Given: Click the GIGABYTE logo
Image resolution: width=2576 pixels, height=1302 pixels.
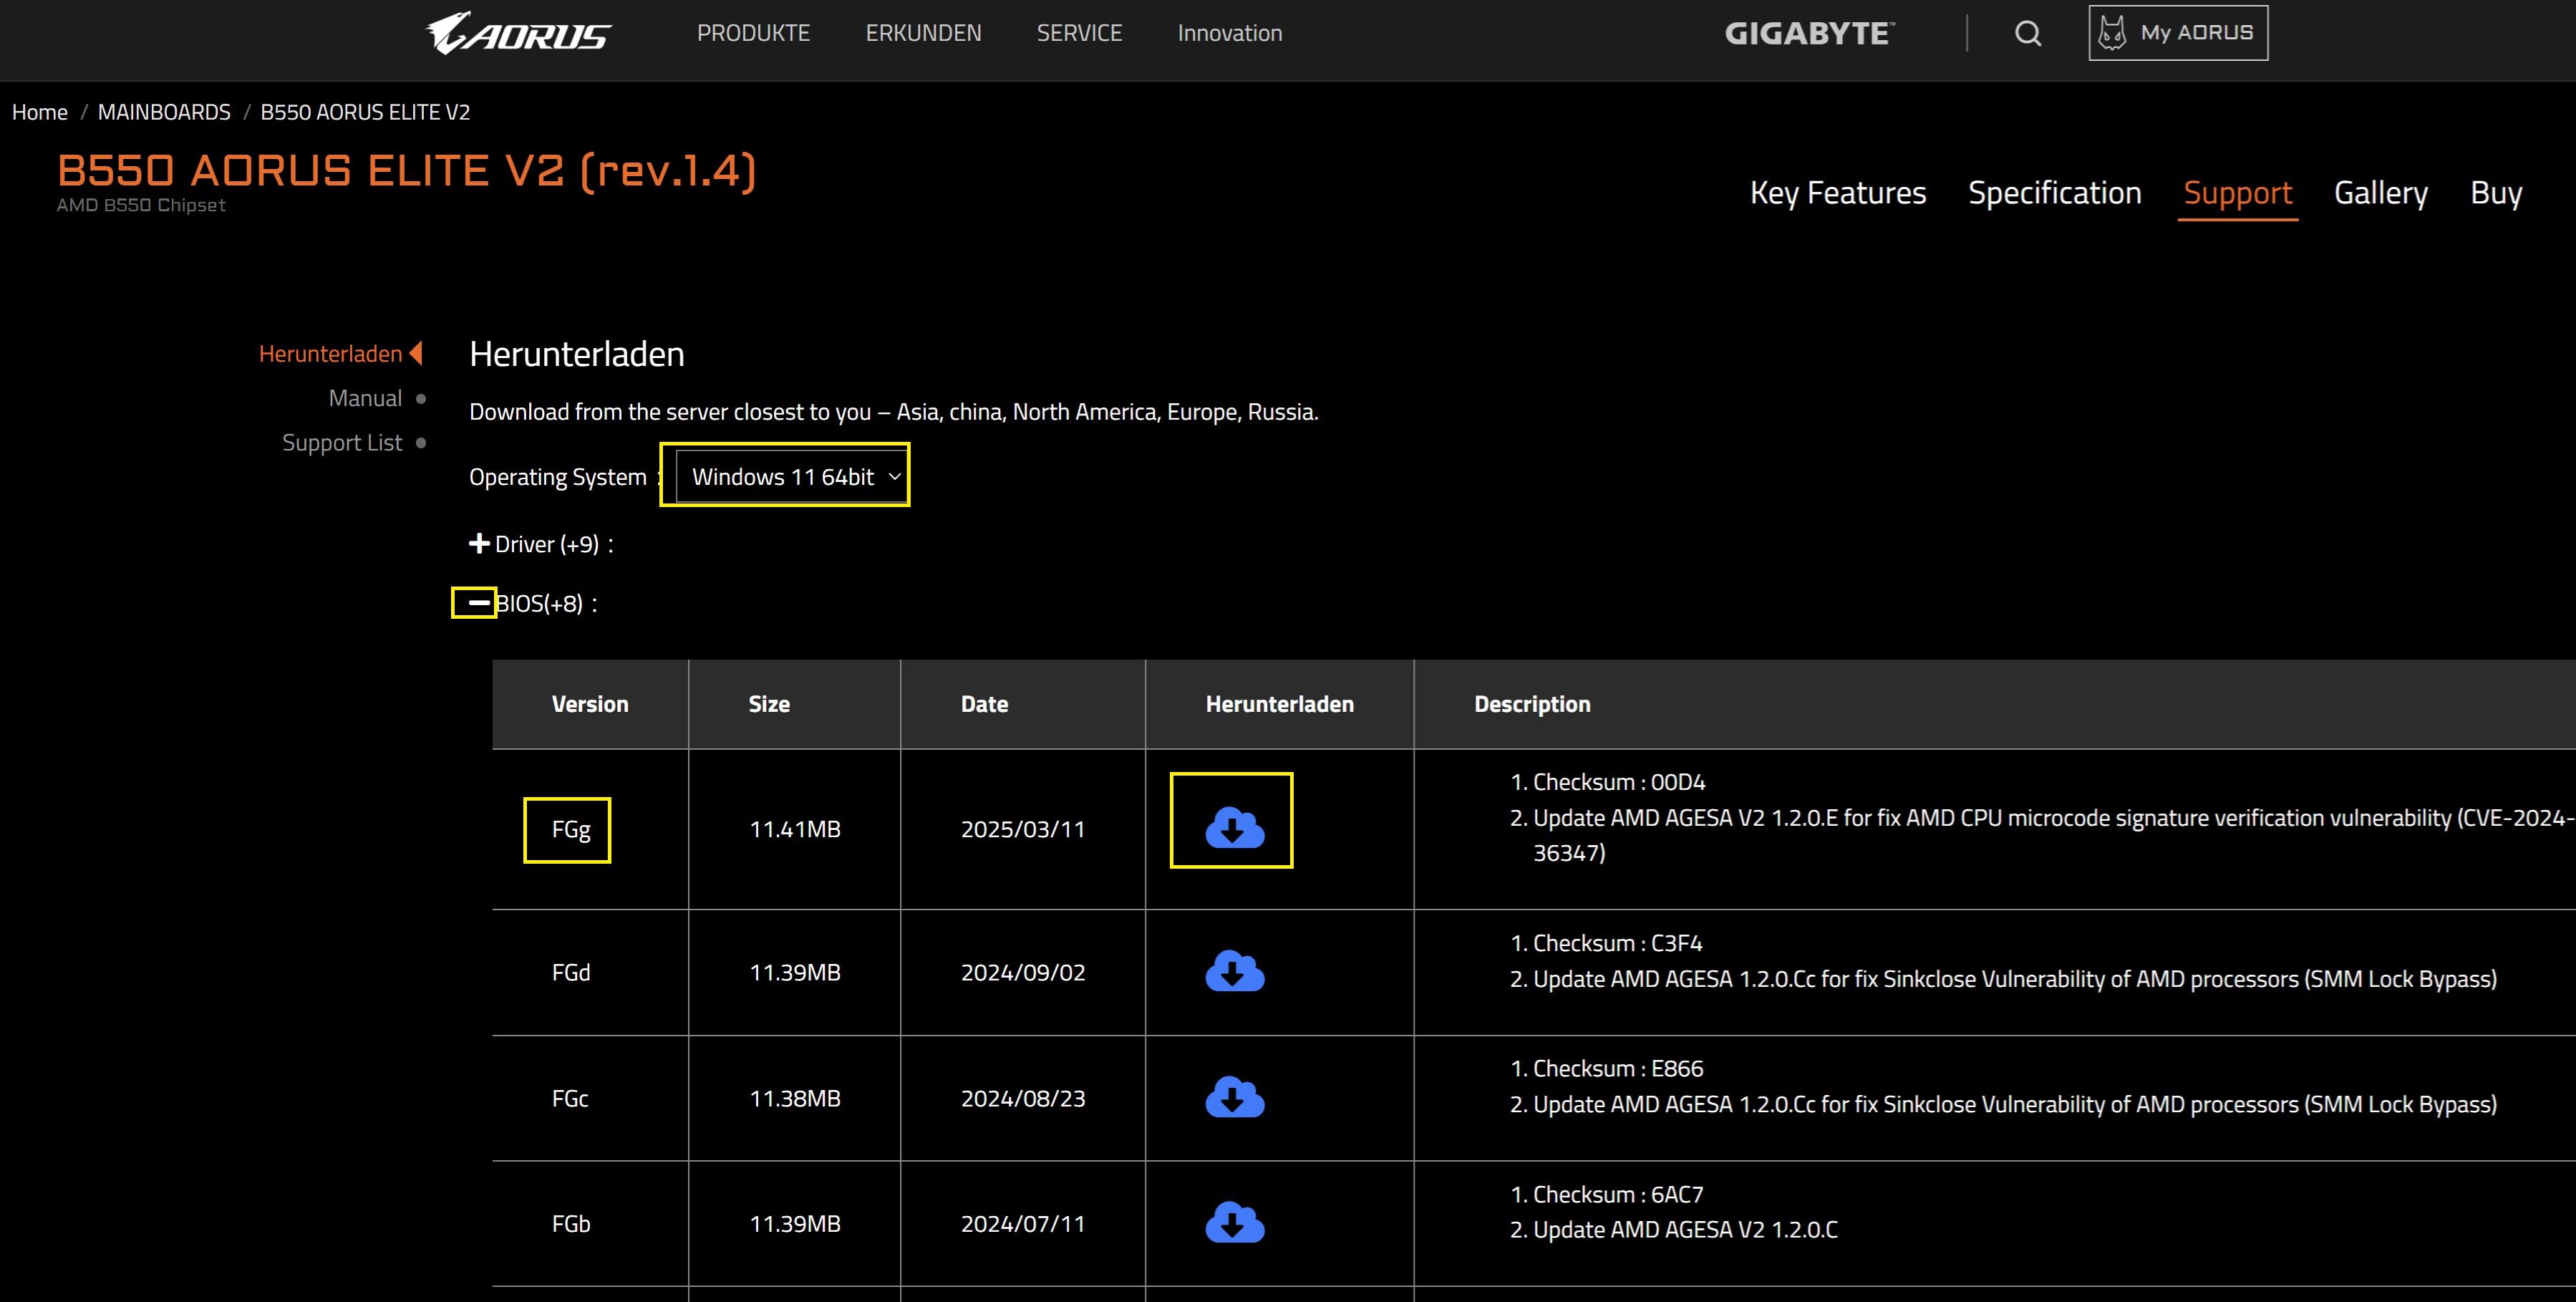Looking at the screenshot, I should click(x=1808, y=34).
